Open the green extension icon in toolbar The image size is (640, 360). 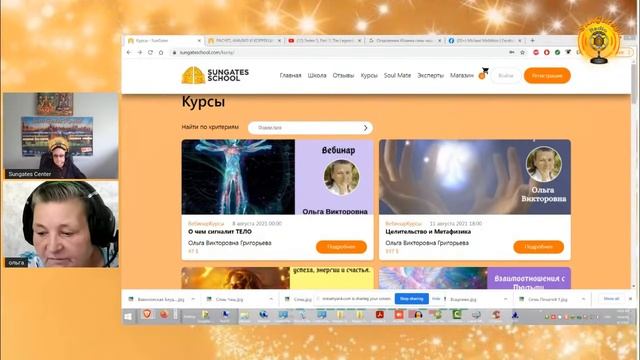pyautogui.click(x=557, y=52)
